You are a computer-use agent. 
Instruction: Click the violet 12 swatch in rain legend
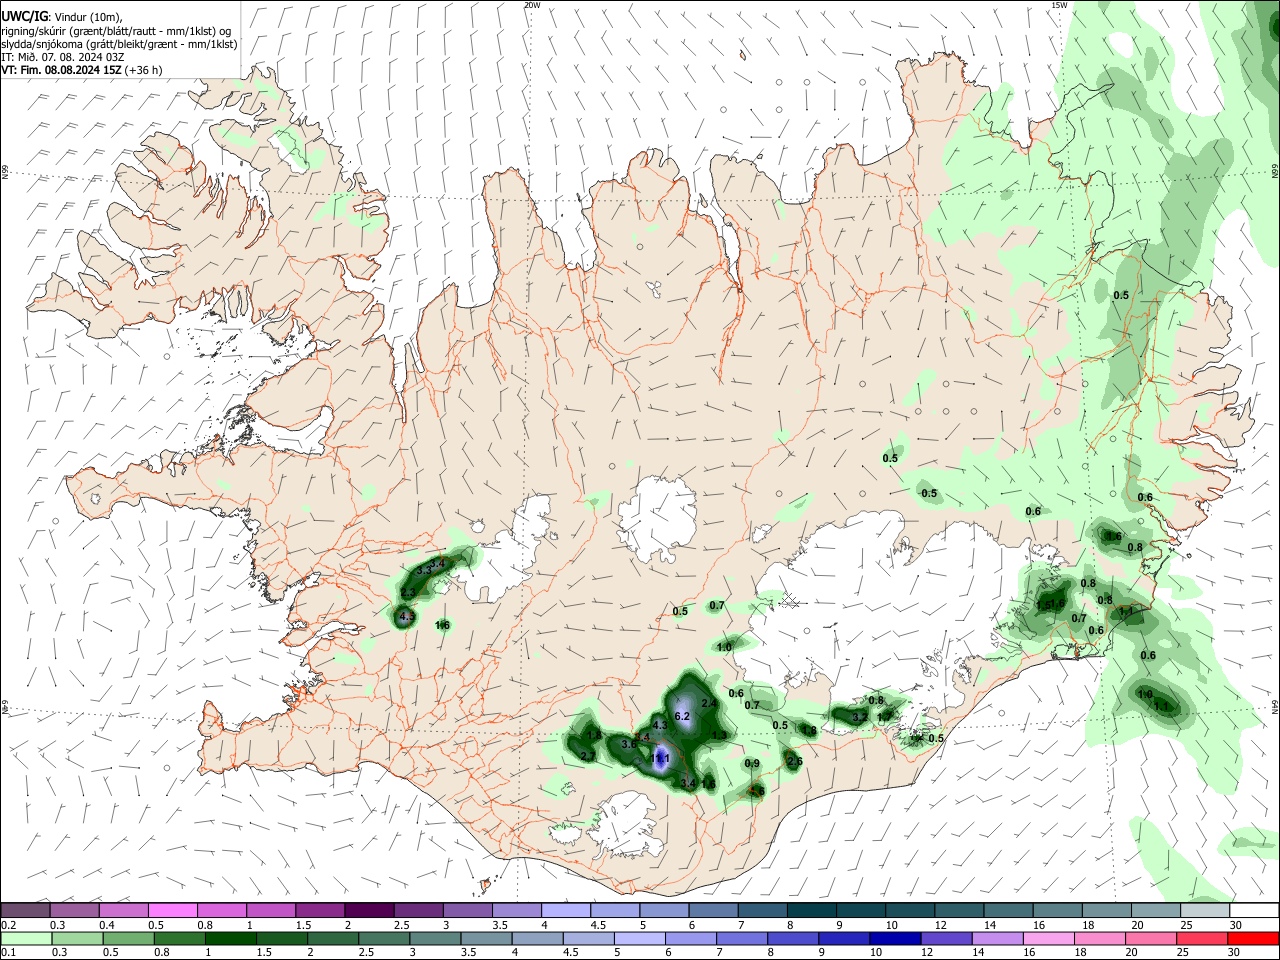tap(945, 938)
